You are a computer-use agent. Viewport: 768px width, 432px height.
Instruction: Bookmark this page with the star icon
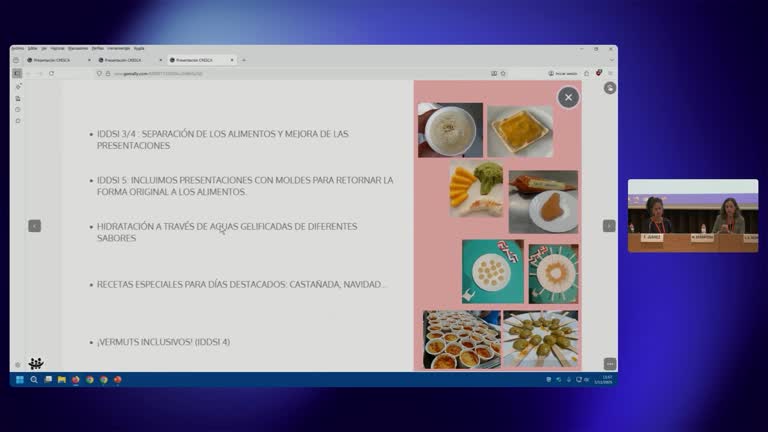coord(503,73)
